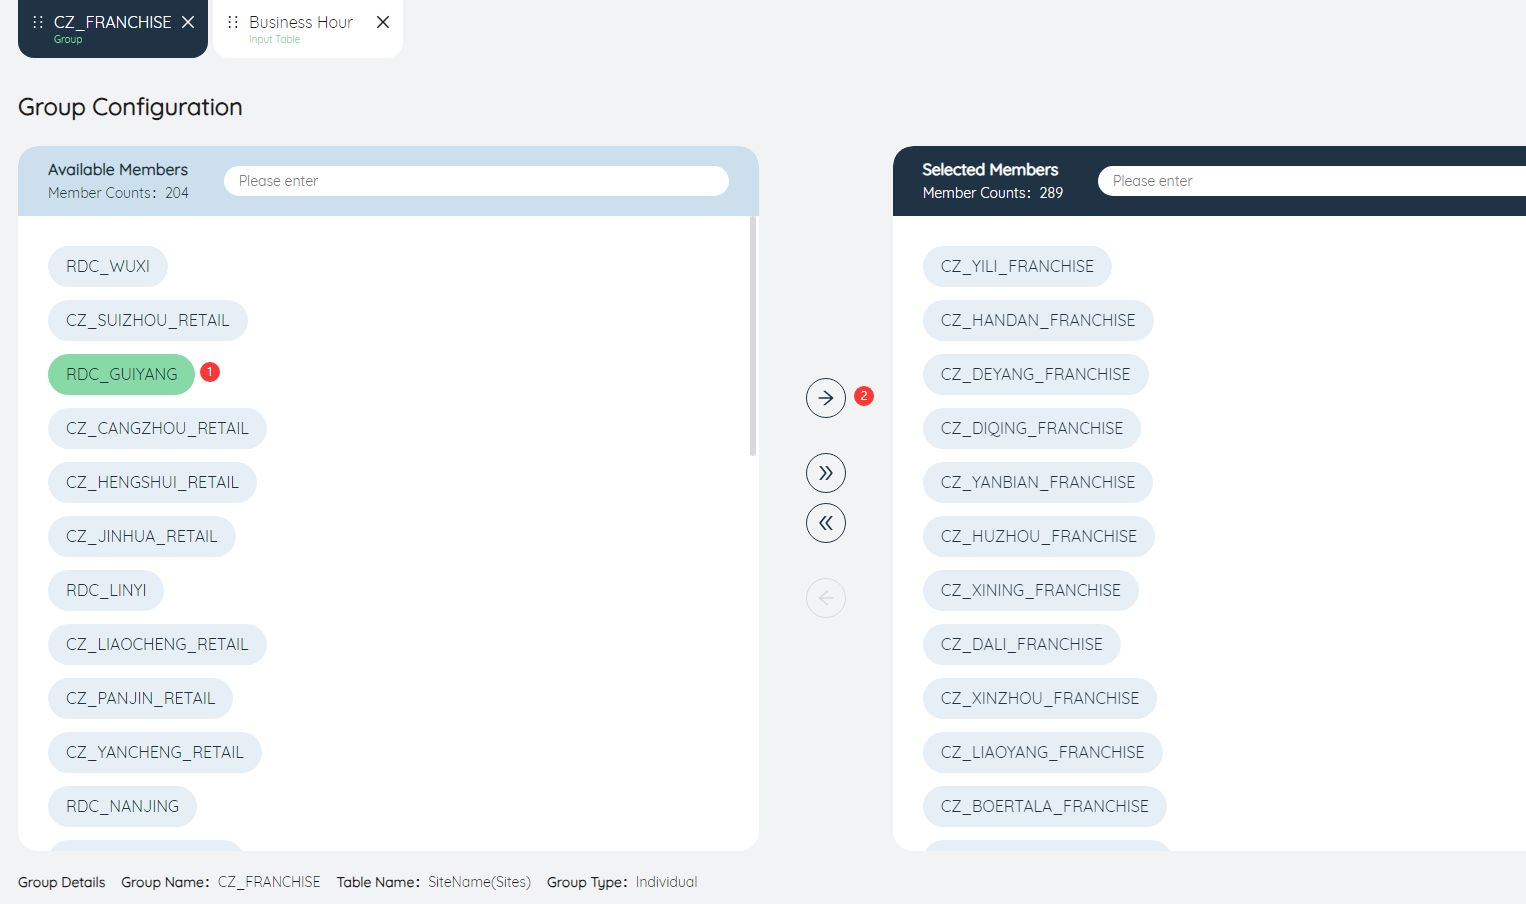Viewport: 1526px width, 904px height.
Task: Select CZ_LIAOYANG_FRANCHISE in selected list
Action: 1043,752
